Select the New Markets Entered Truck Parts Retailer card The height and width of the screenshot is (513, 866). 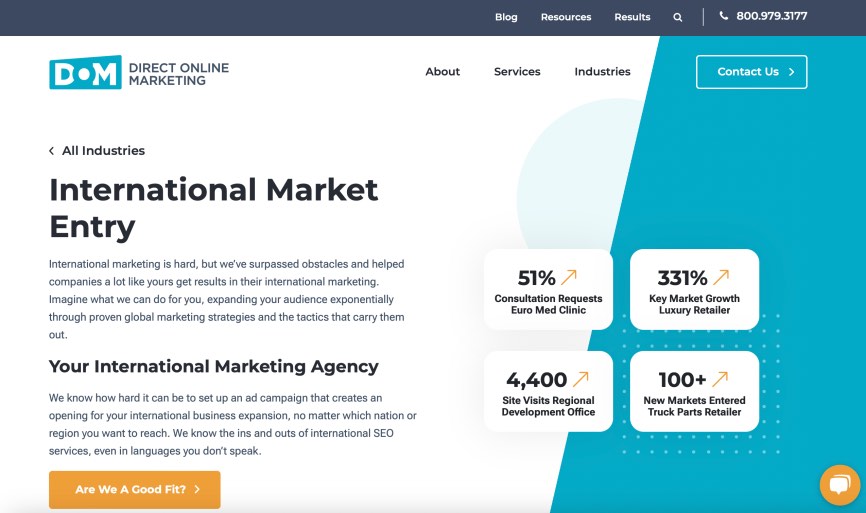[694, 391]
